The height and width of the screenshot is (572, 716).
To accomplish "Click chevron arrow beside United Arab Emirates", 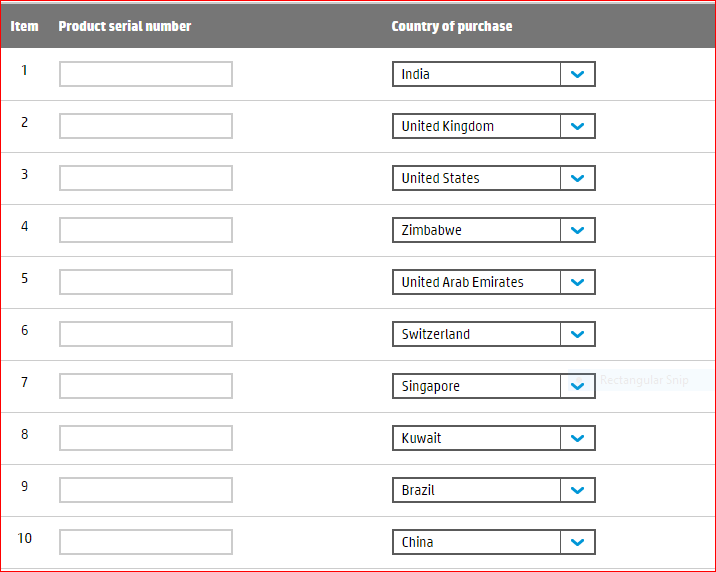I will click(577, 282).
